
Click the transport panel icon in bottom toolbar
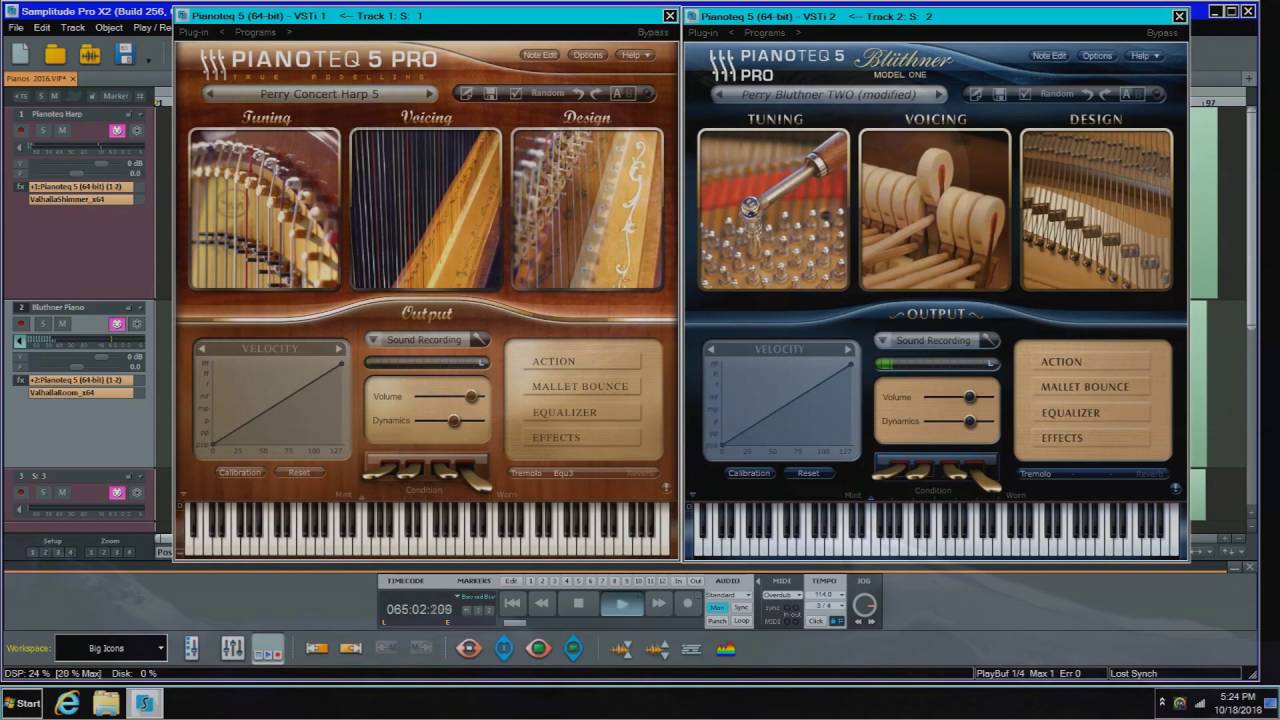click(x=267, y=649)
